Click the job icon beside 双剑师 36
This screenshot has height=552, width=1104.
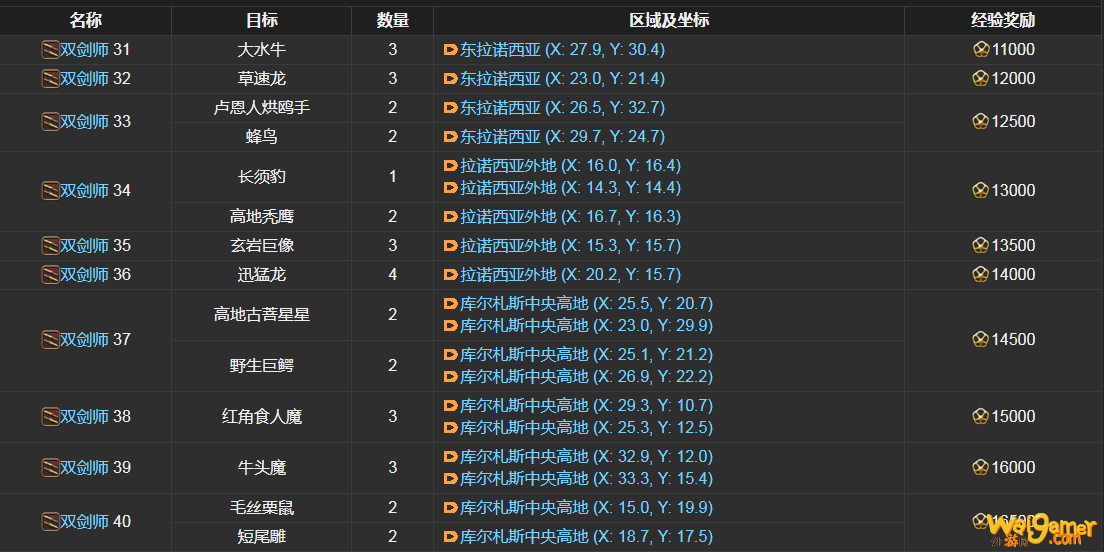[x=50, y=275]
